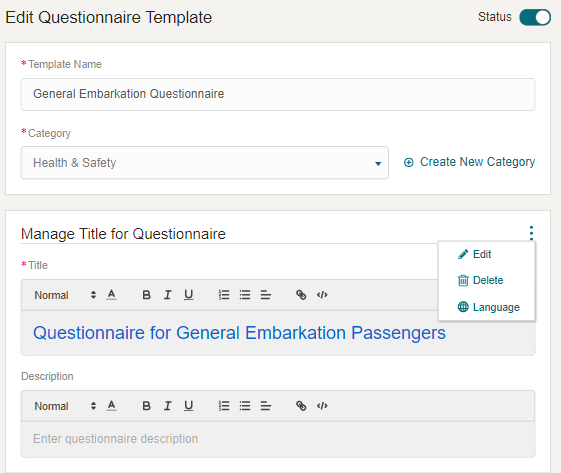561x473 pixels.
Task: Click the globe icon next to Language
Action: pos(463,307)
